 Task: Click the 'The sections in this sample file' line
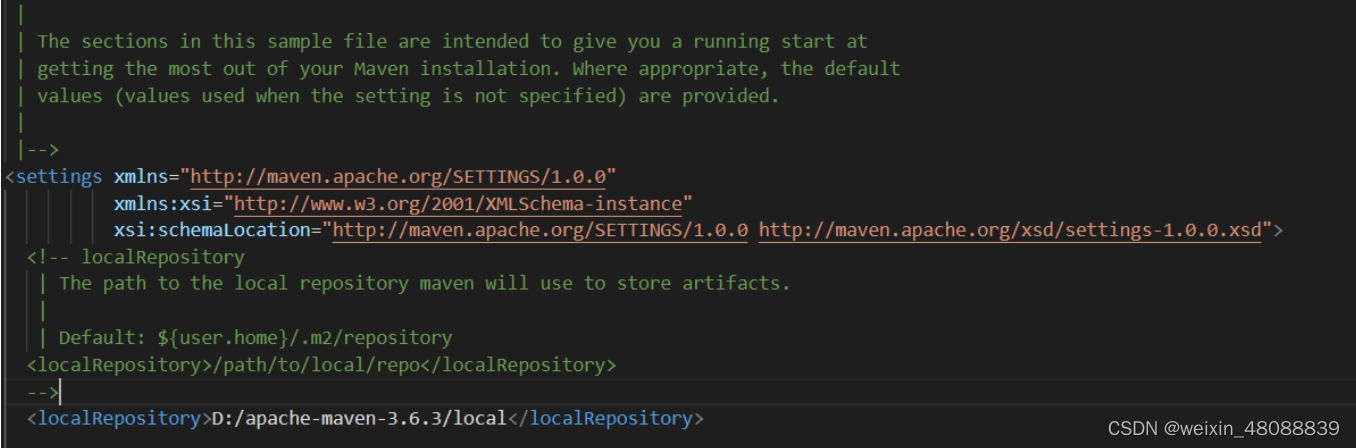452,42
